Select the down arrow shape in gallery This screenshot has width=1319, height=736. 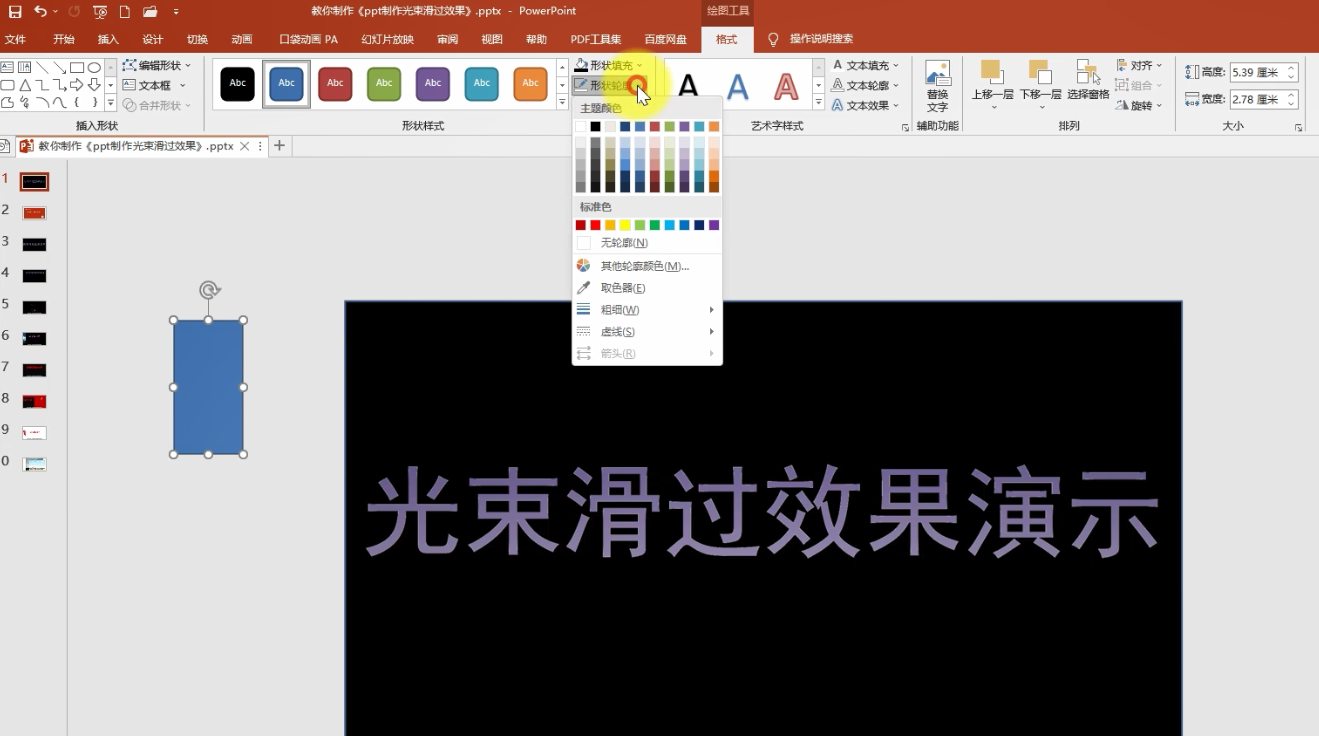pos(94,85)
